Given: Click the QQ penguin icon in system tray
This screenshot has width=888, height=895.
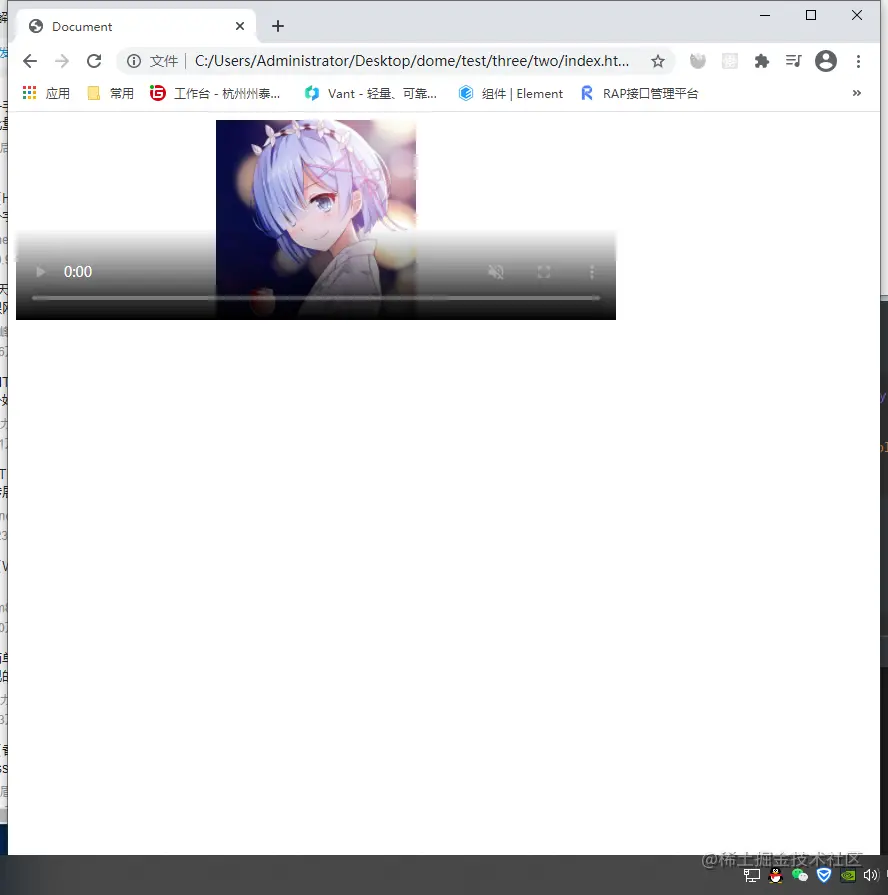Looking at the screenshot, I should tap(775, 877).
